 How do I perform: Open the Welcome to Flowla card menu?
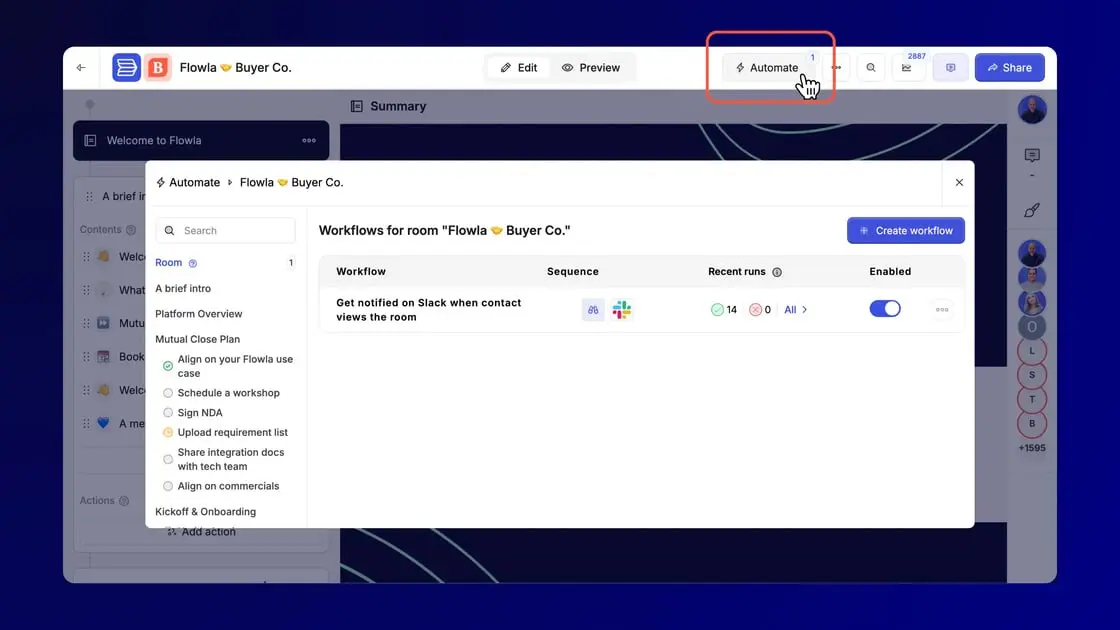[309, 141]
